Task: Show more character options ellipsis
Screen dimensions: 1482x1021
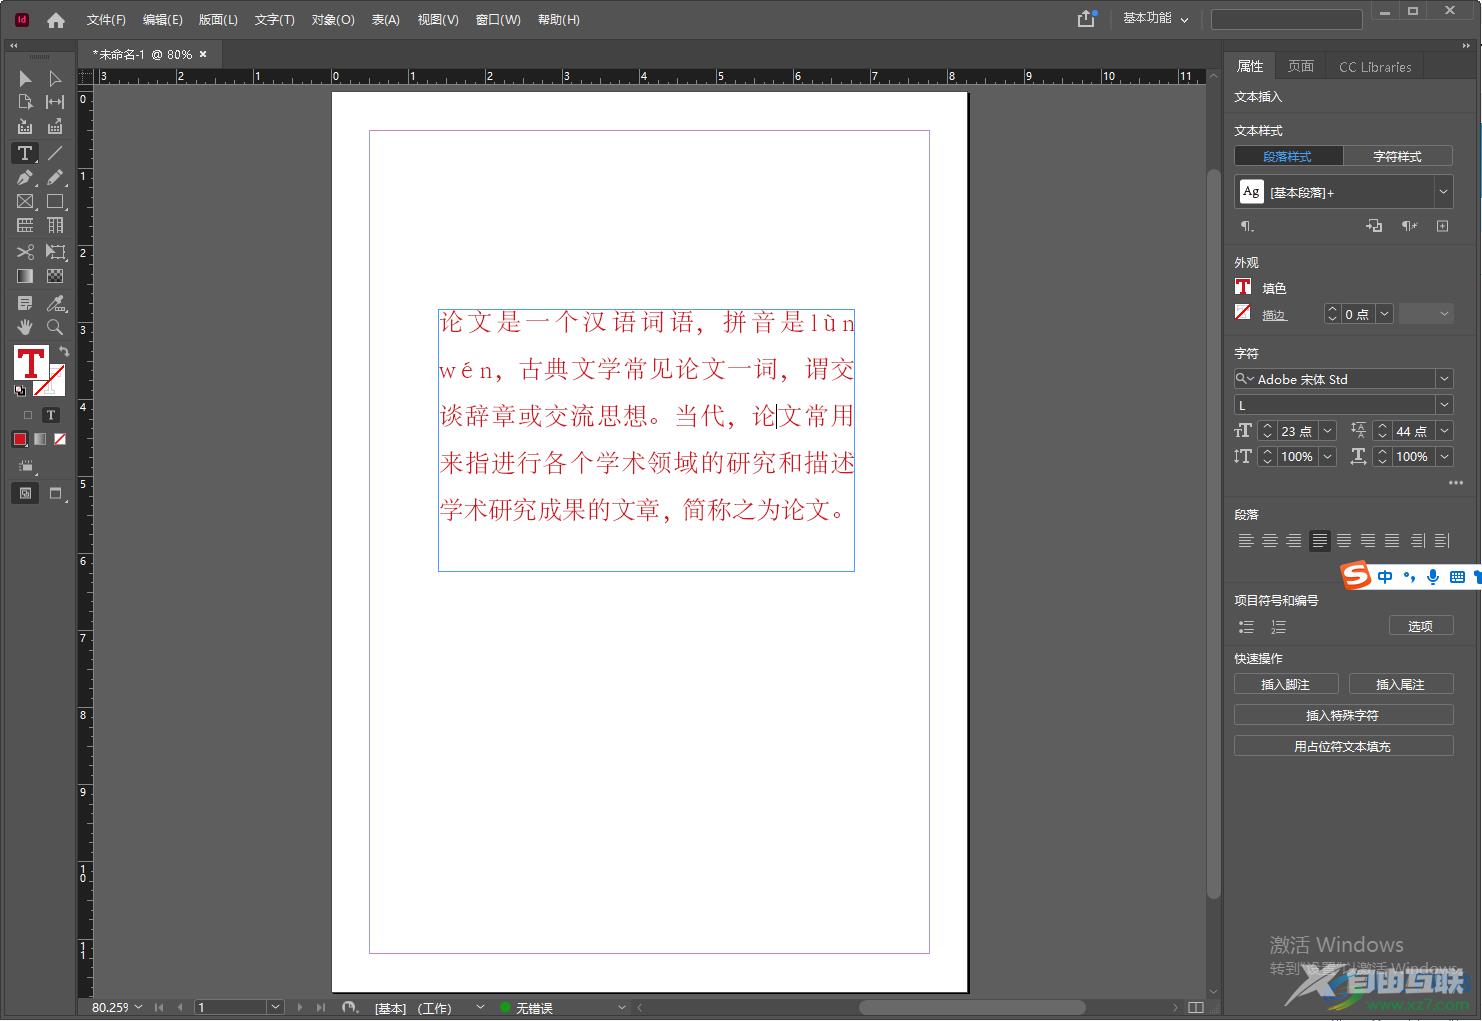Action: pos(1455,483)
